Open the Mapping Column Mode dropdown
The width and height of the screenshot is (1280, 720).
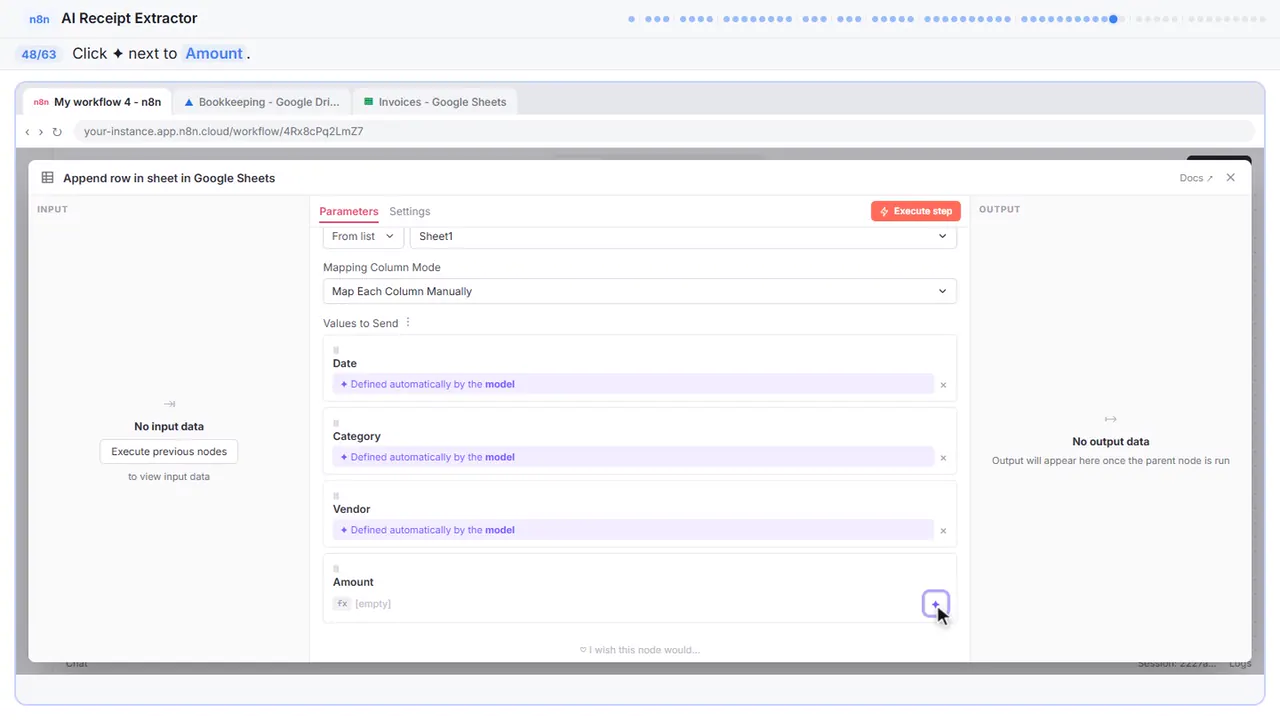(x=640, y=291)
